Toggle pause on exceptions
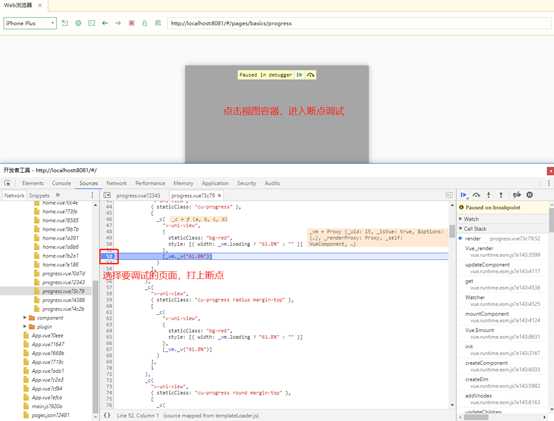Viewport: 554px width, 421px height. tap(530, 195)
